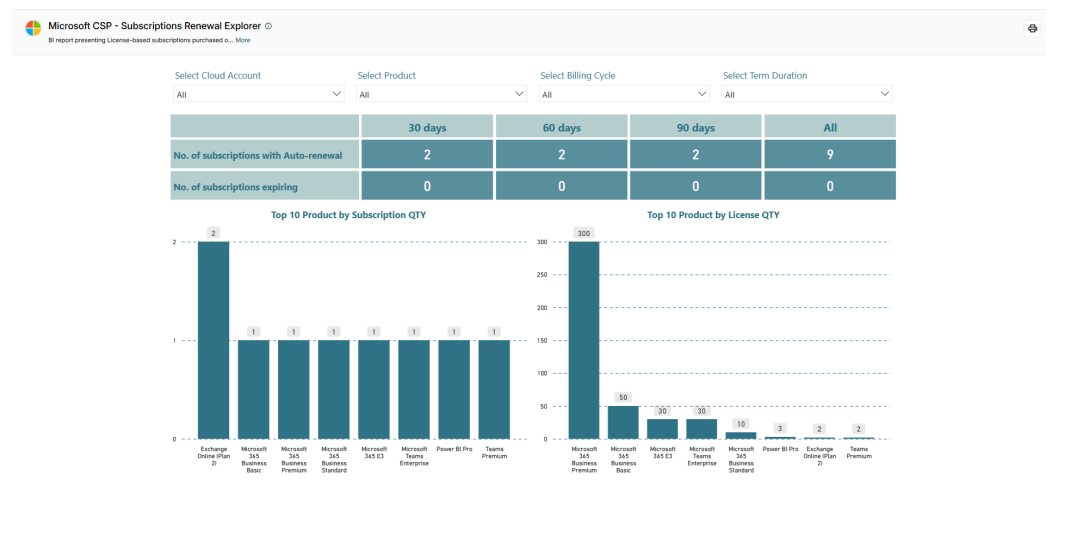
Task: Click the info icon beside the report title
Action: pos(269,26)
